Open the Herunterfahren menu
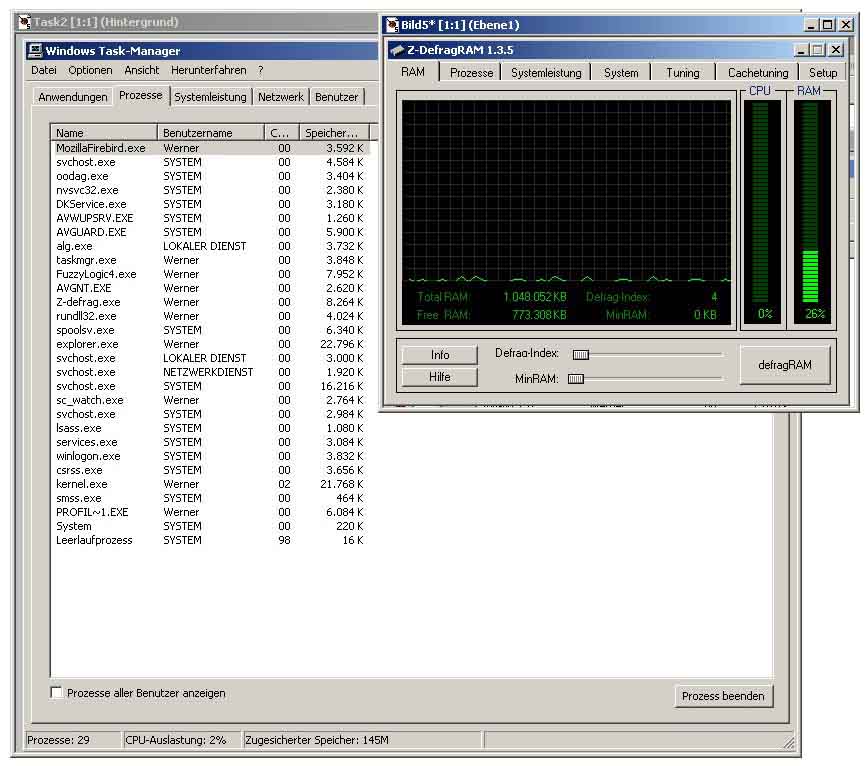Image resolution: width=868 pixels, height=766 pixels. pos(208,71)
